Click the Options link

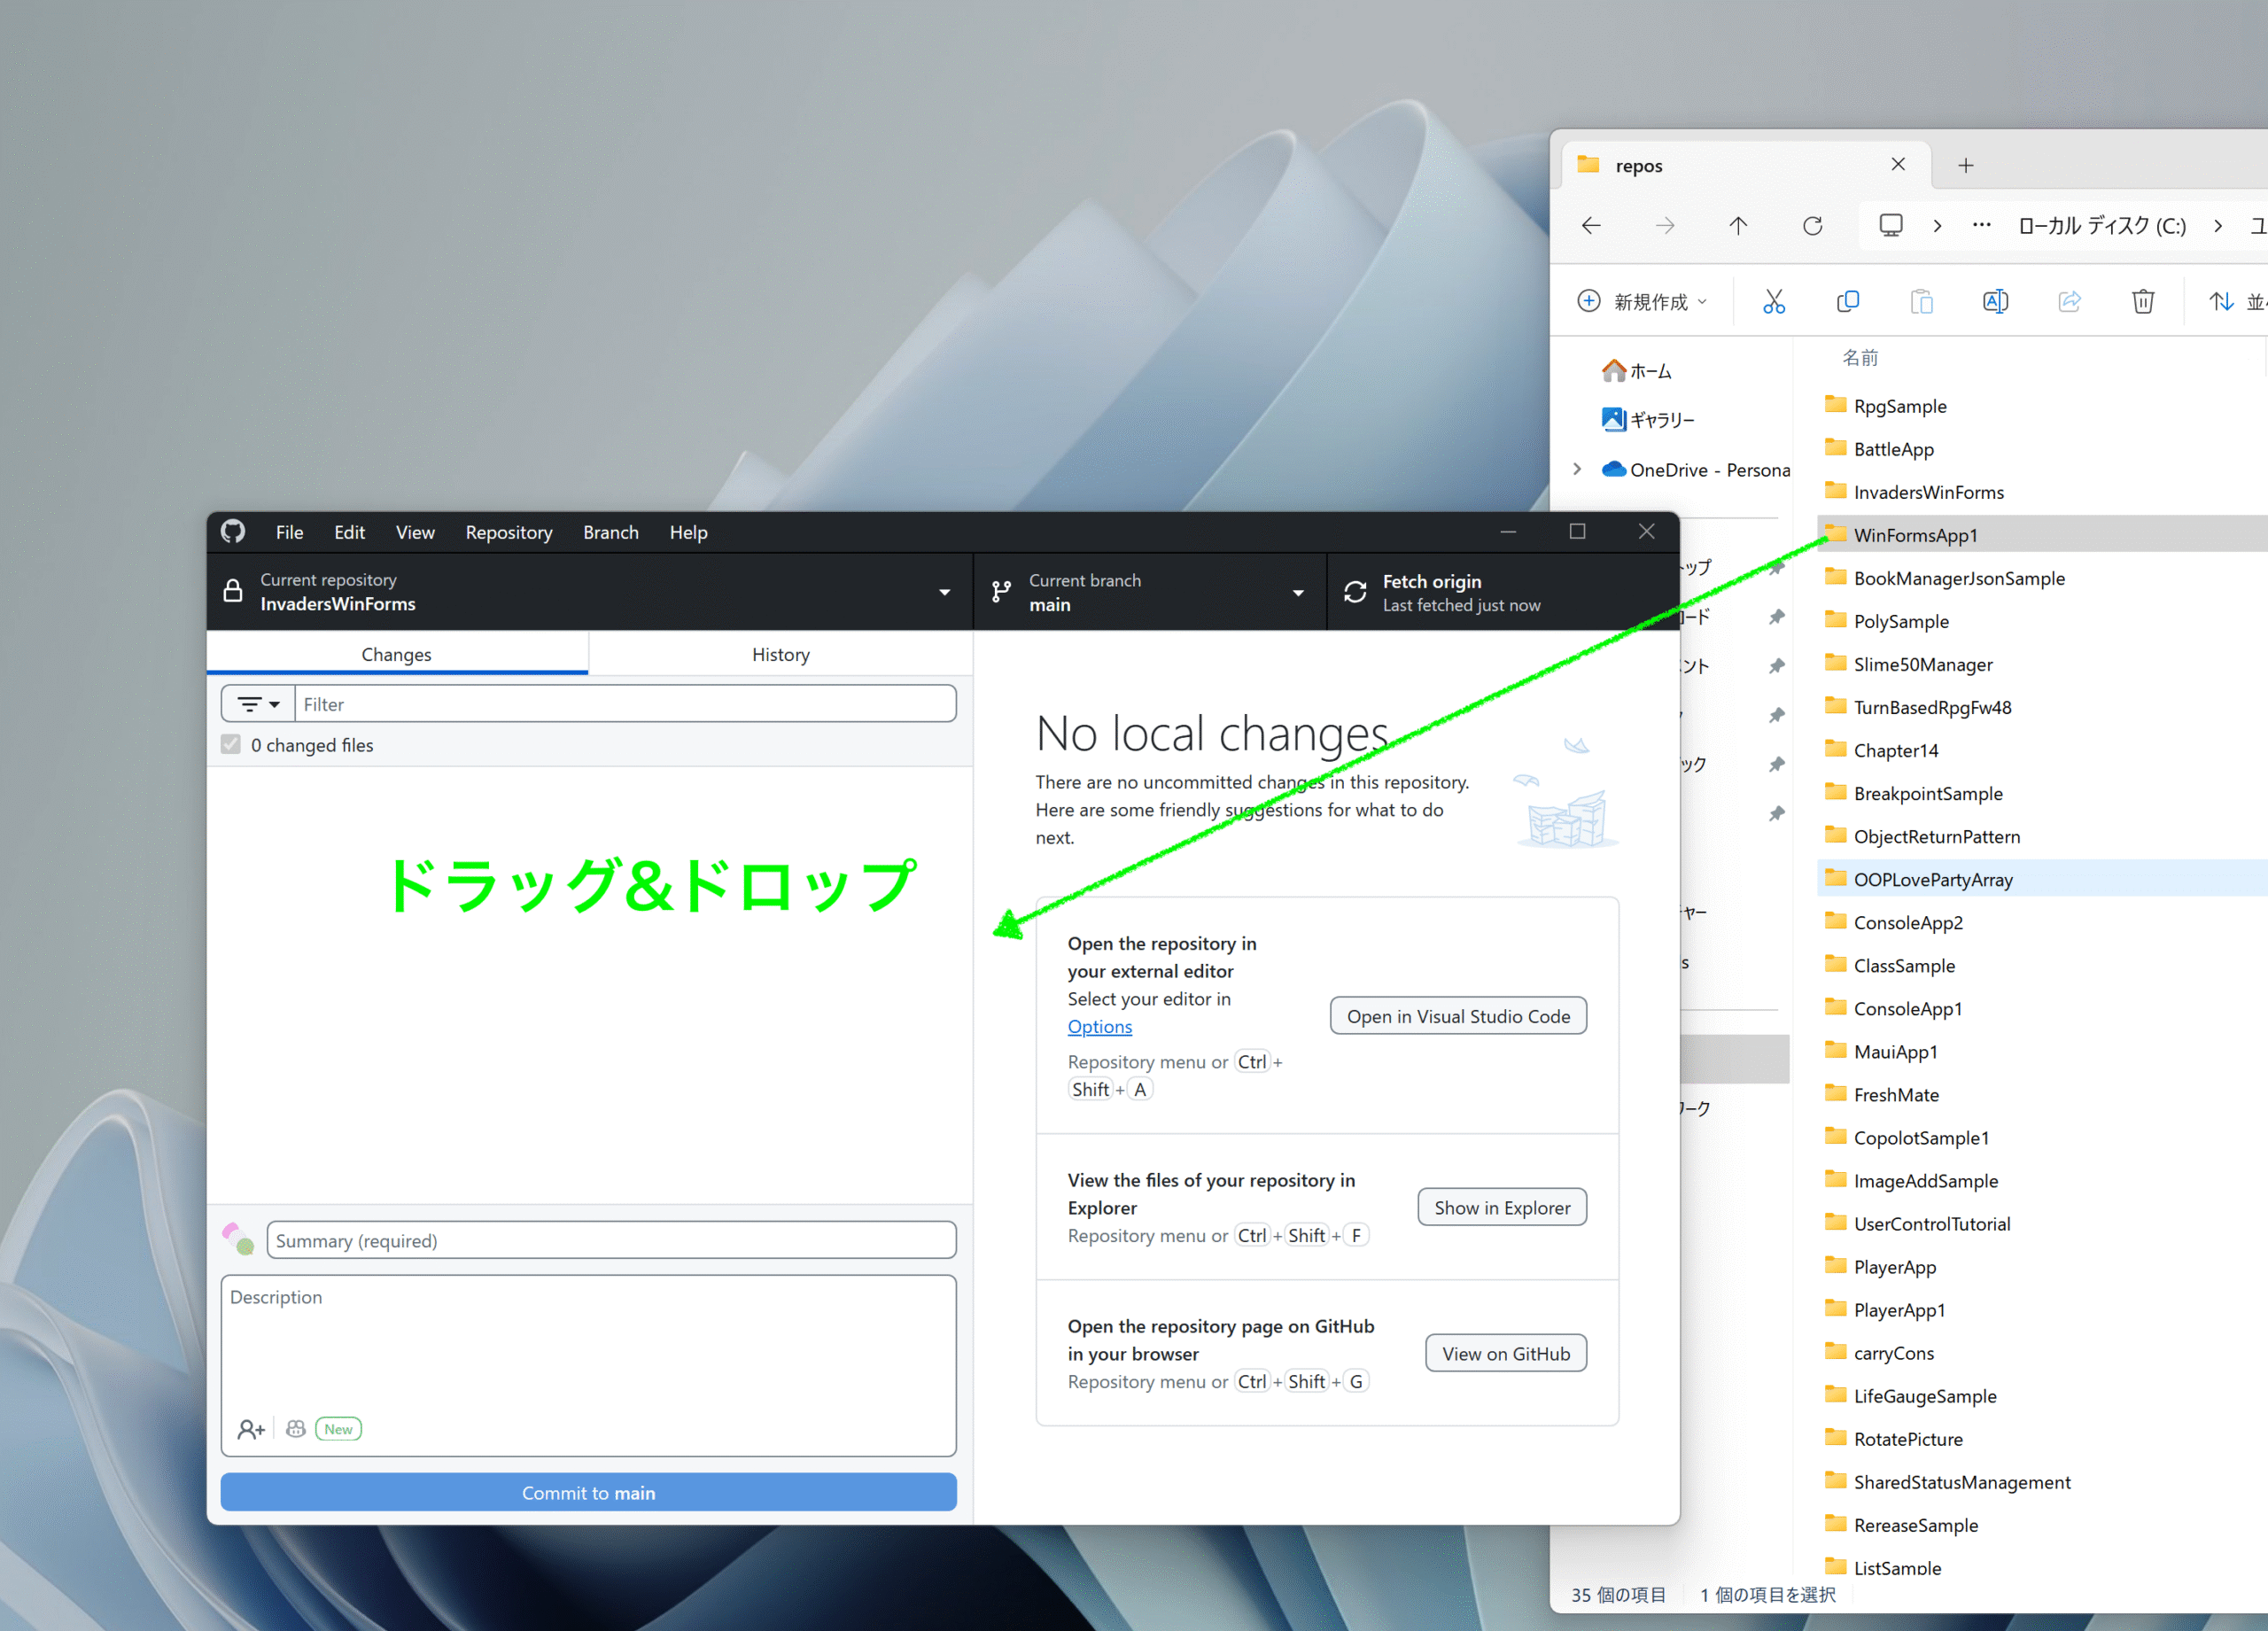(1100, 1026)
